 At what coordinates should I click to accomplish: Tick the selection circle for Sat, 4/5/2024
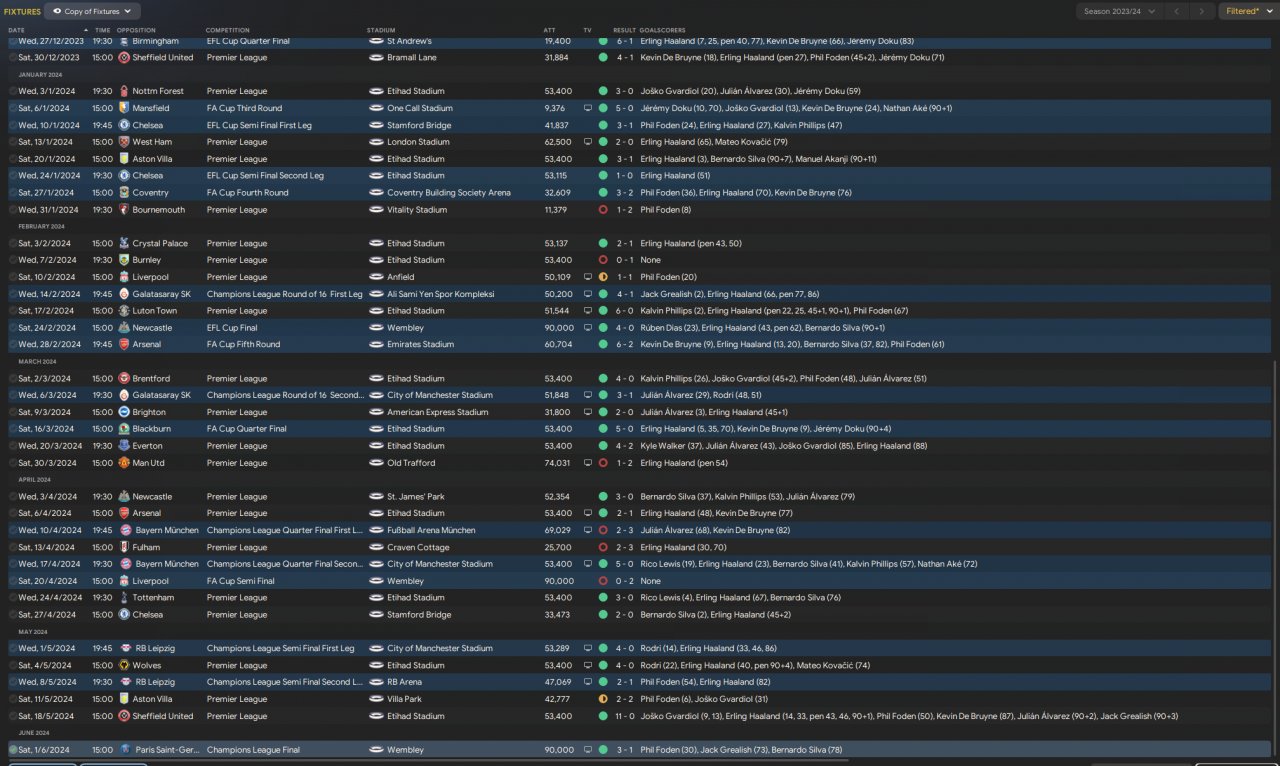point(13,665)
